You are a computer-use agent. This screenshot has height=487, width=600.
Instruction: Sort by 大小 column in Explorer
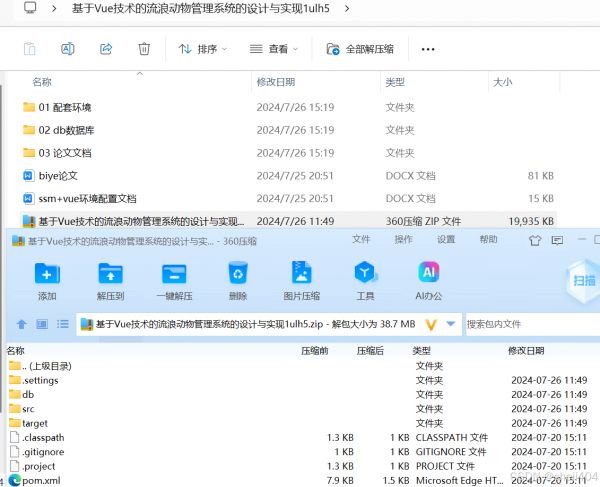(x=502, y=82)
